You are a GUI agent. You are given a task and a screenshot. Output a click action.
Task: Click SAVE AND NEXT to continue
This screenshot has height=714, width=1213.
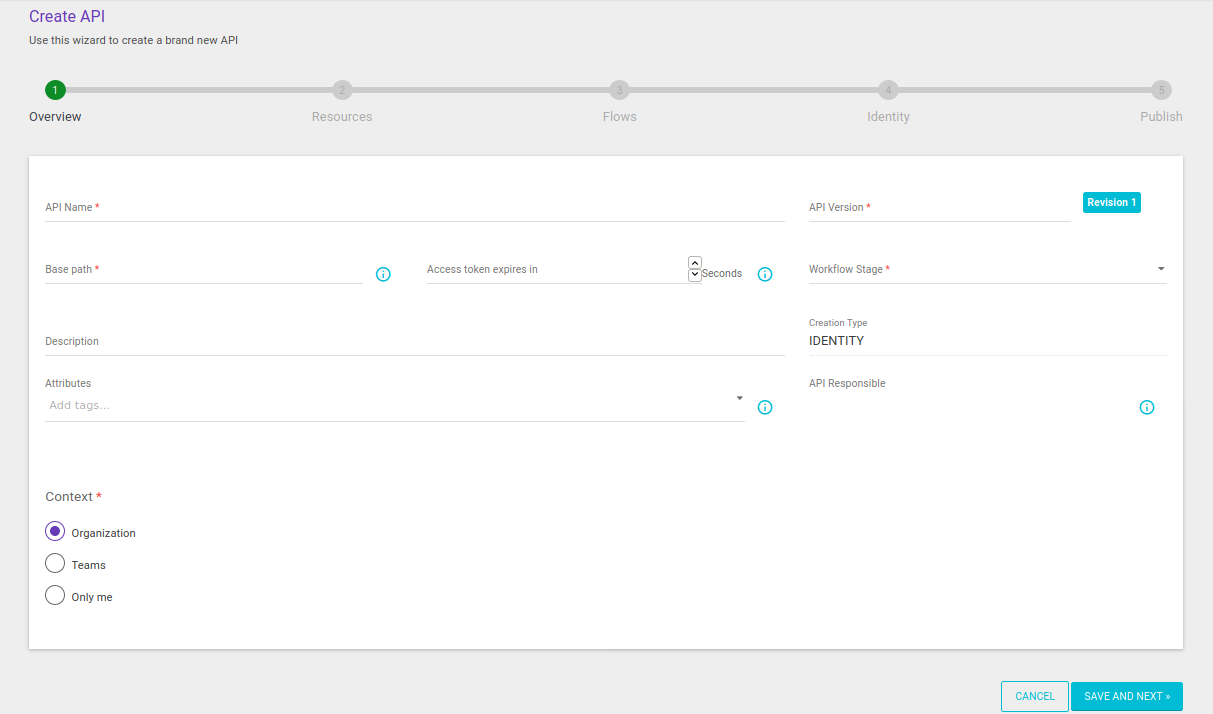1126,696
